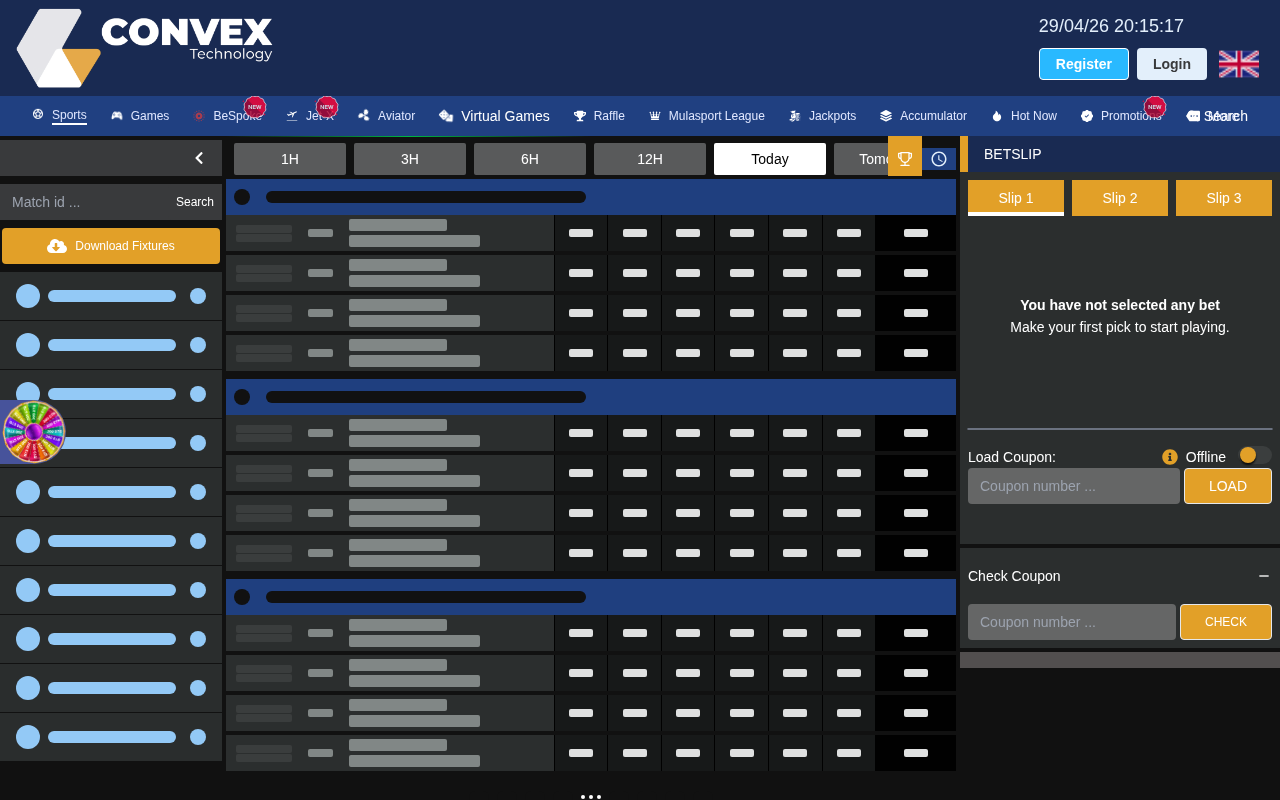Open the Aviator game link
Screen dimensions: 1280x800
(x=386, y=116)
